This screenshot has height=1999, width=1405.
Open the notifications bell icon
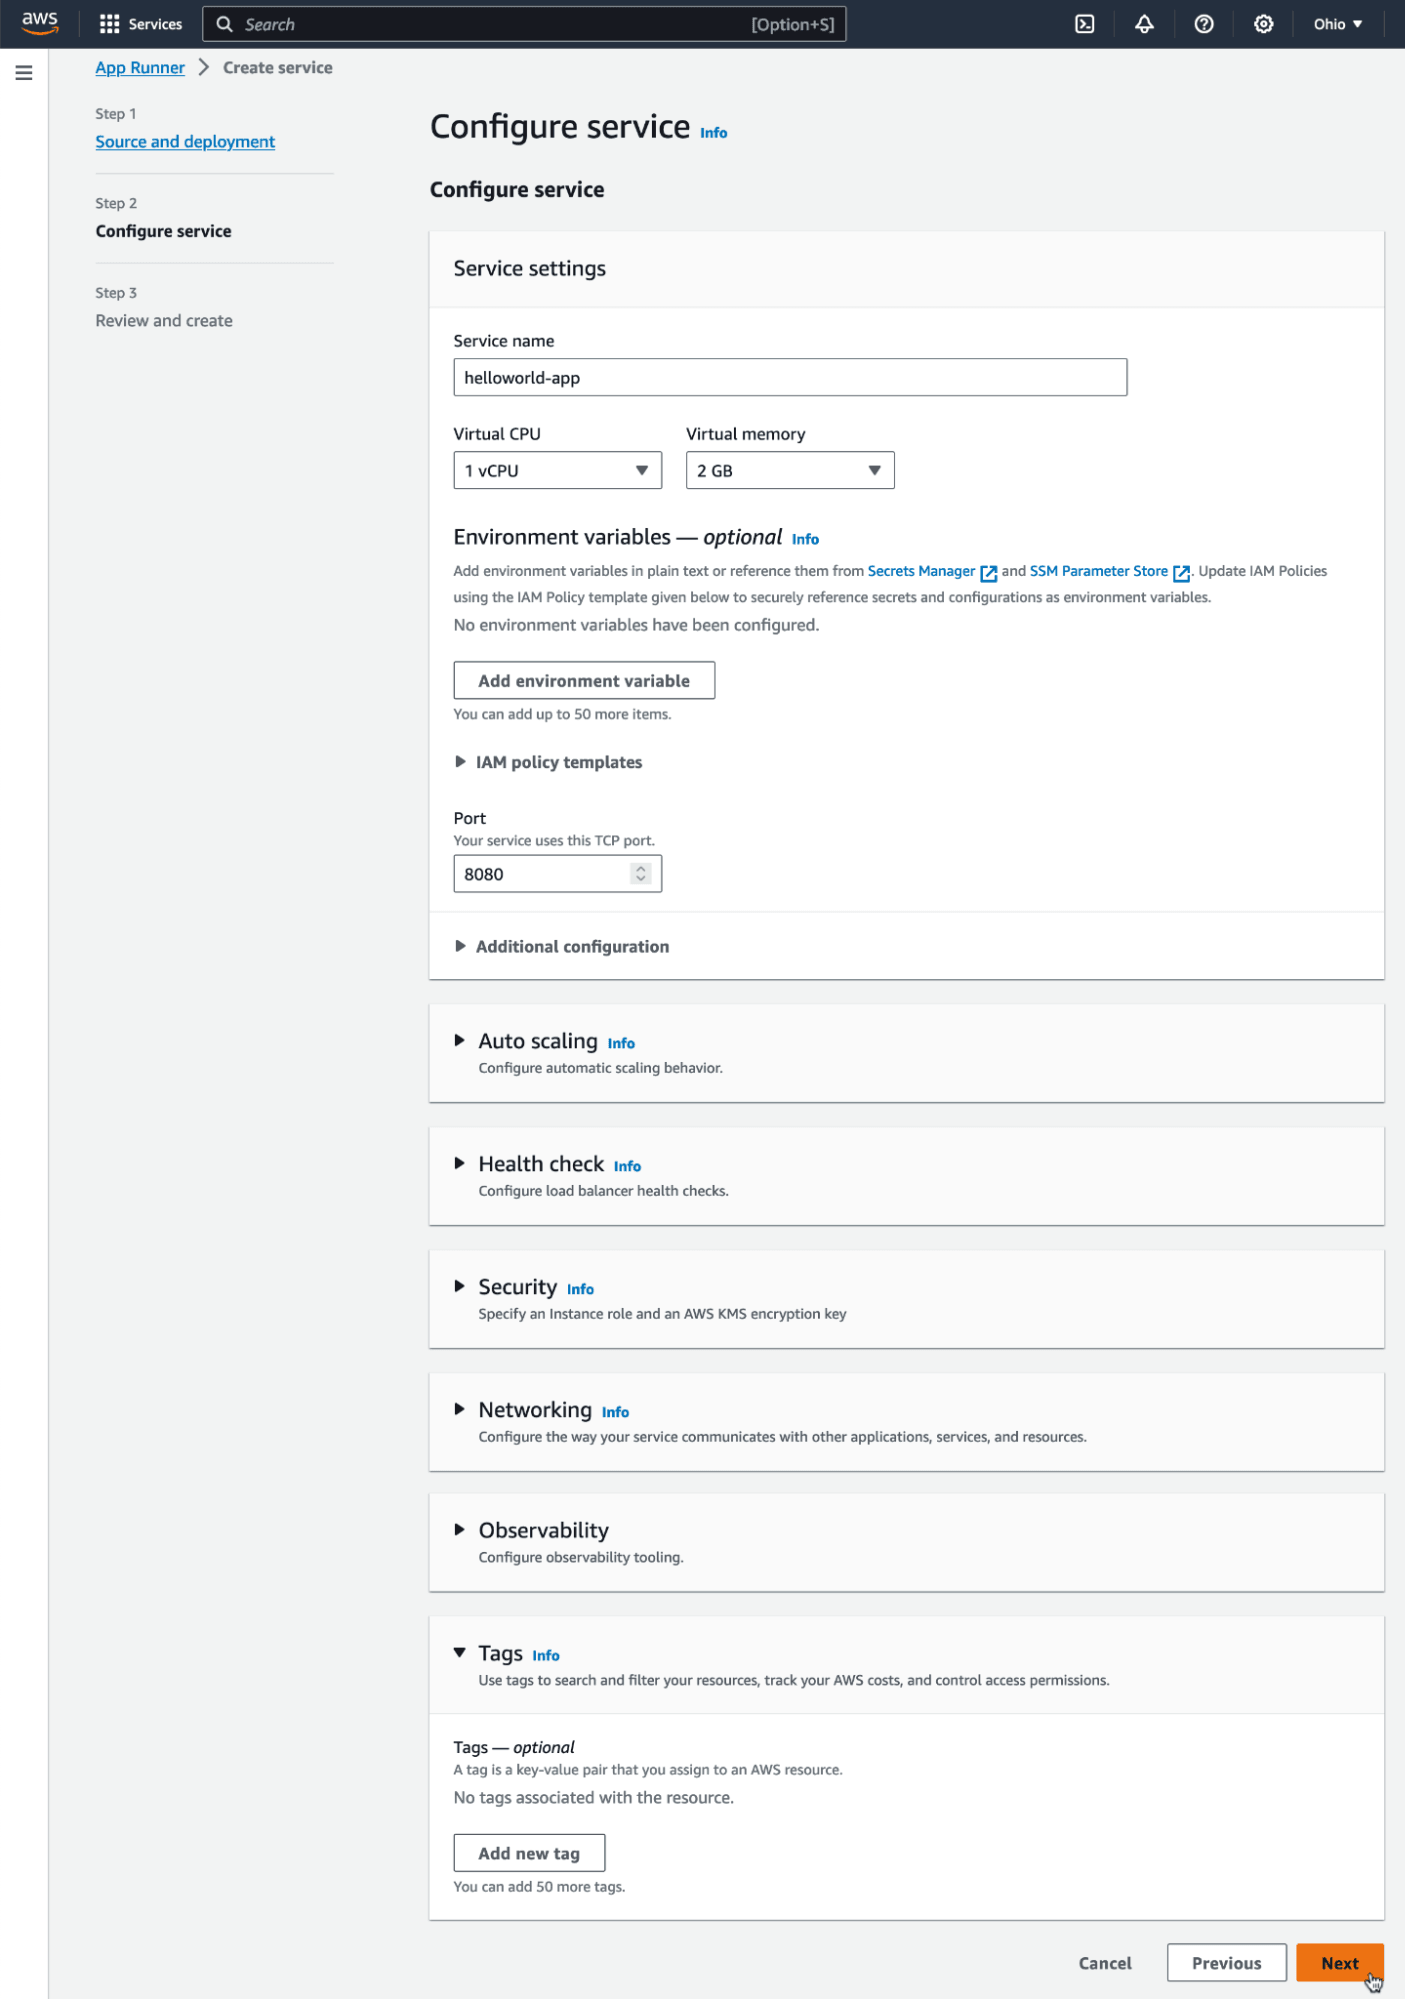[x=1144, y=24]
